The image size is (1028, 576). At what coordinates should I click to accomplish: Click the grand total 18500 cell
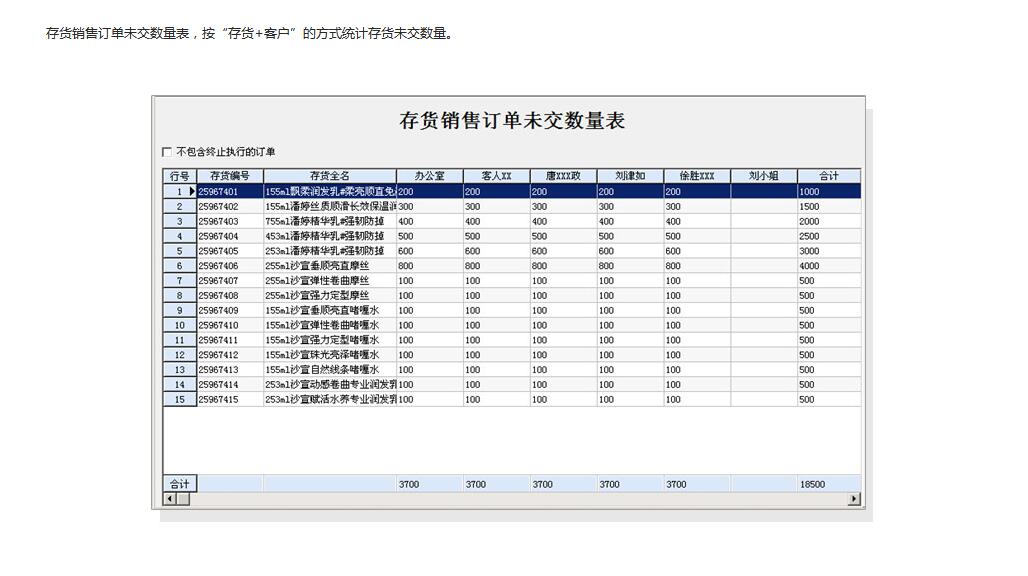(x=829, y=484)
